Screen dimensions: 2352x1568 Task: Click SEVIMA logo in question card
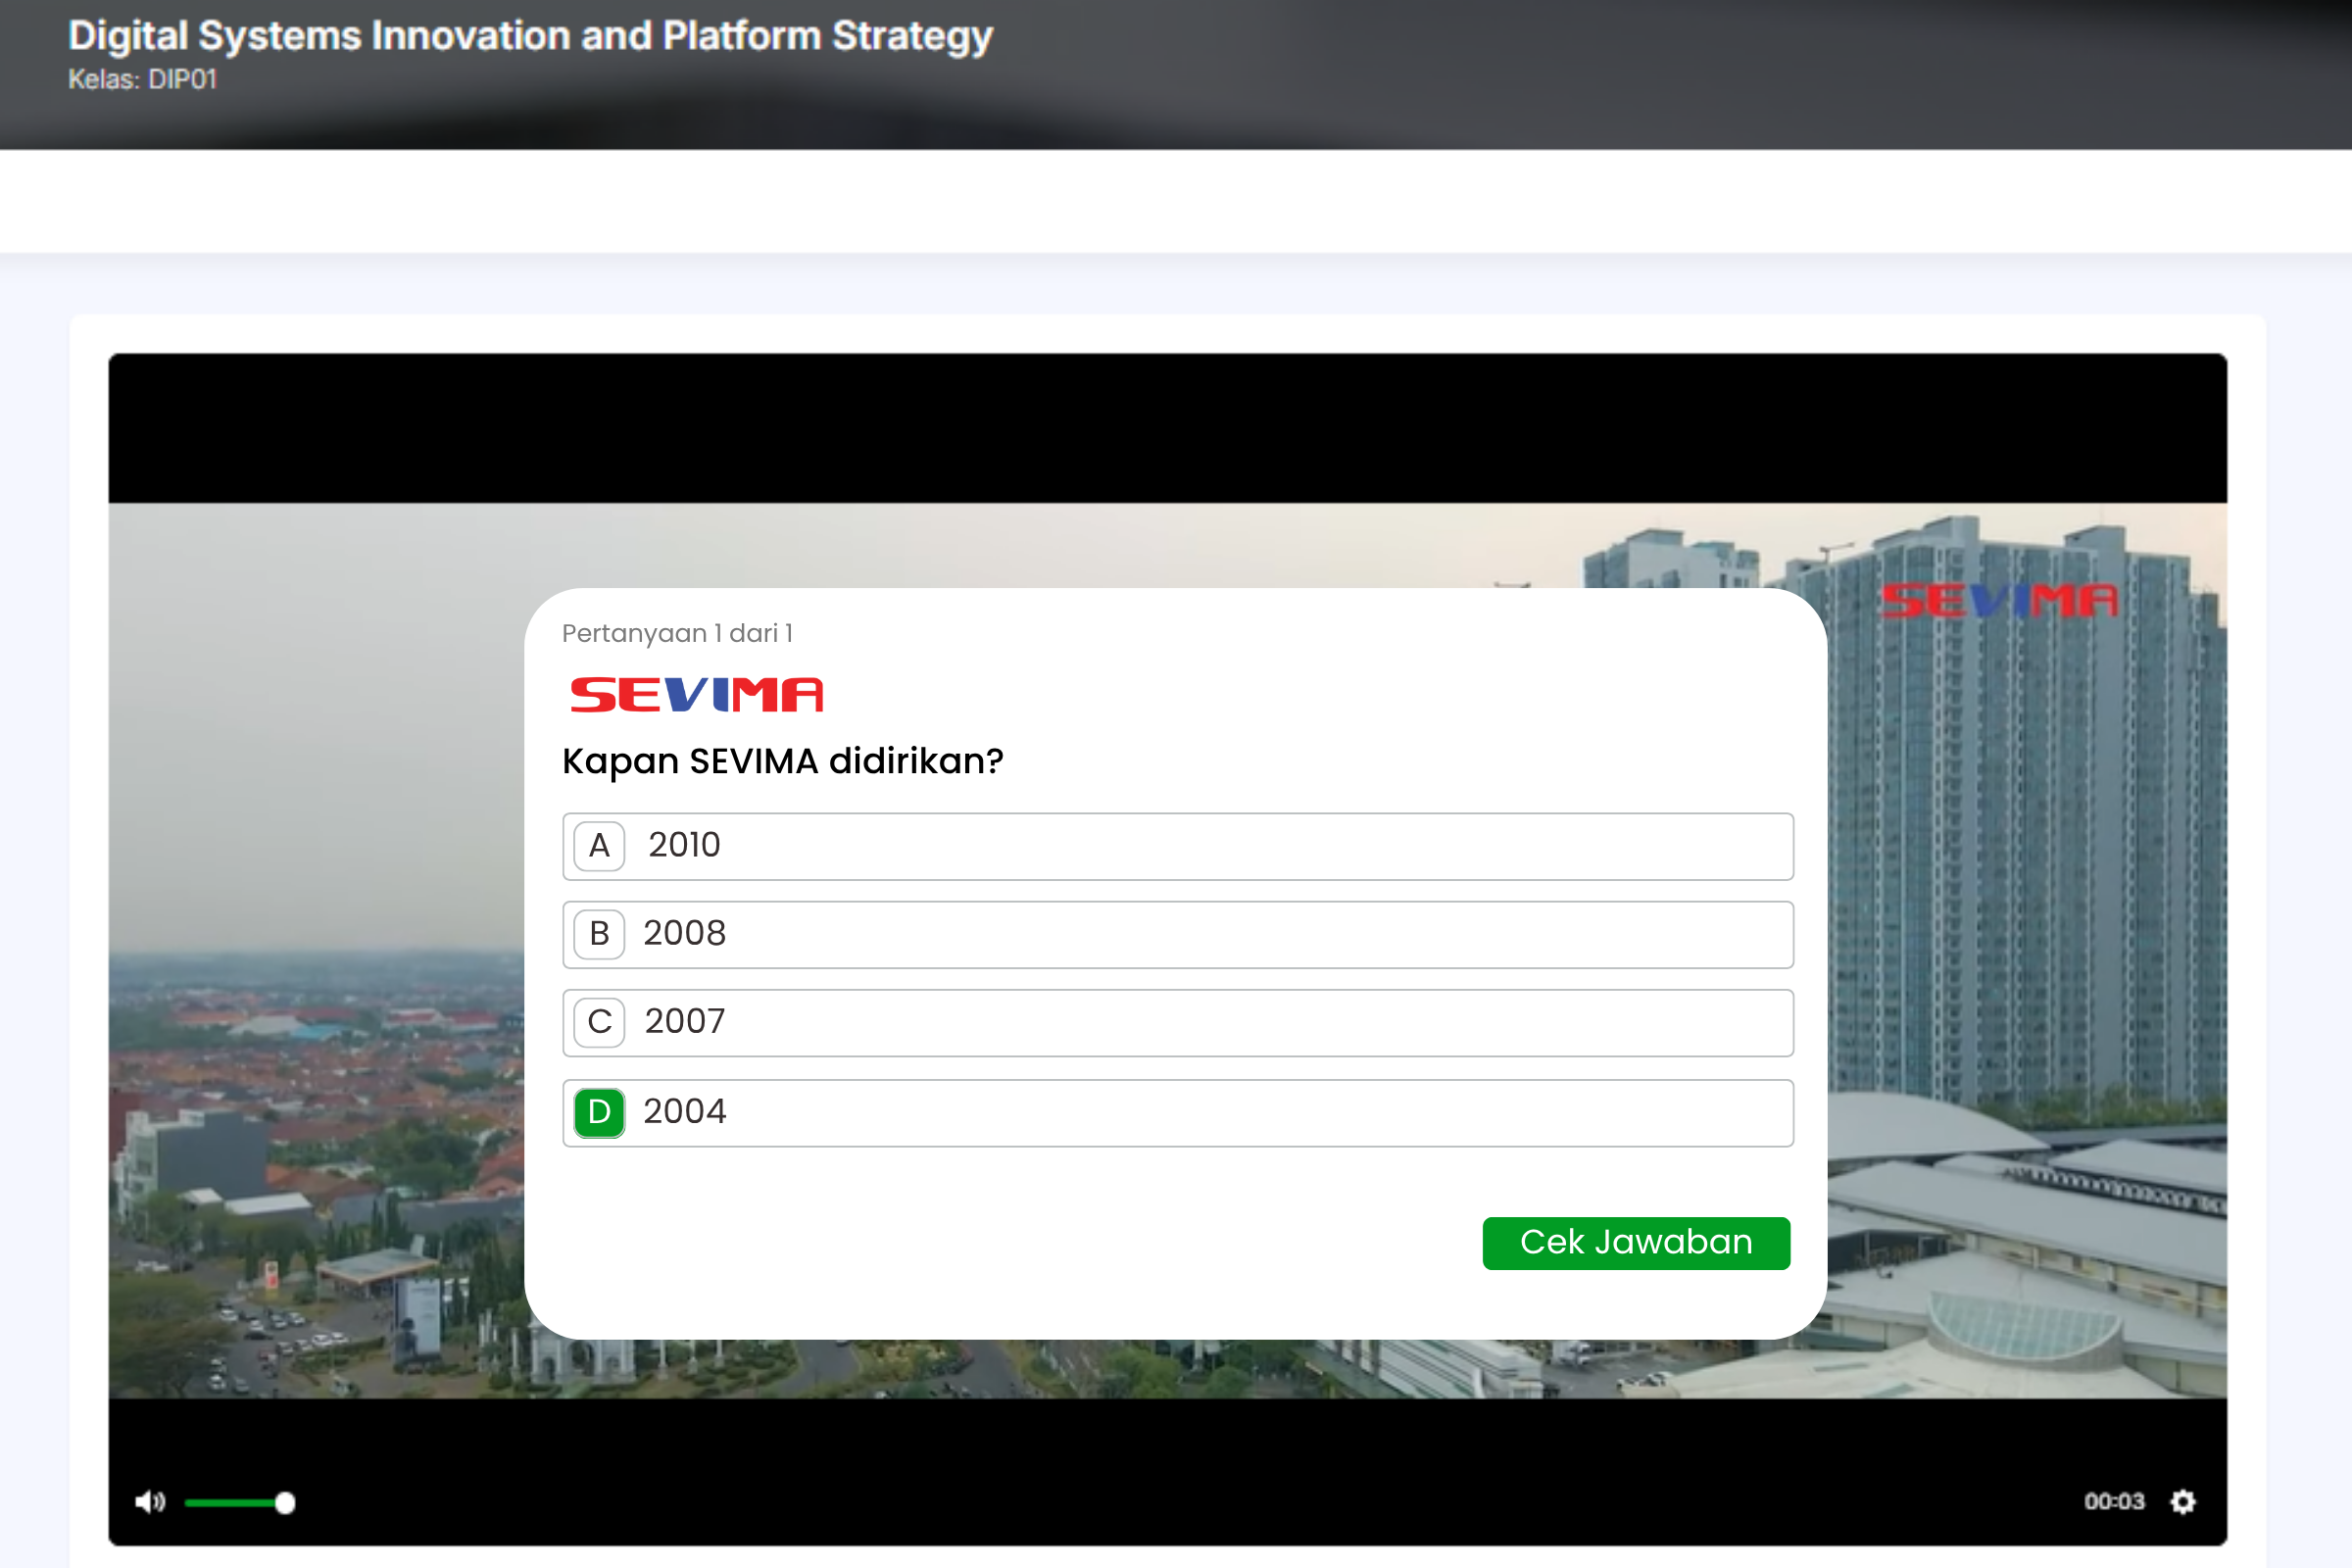tap(696, 695)
